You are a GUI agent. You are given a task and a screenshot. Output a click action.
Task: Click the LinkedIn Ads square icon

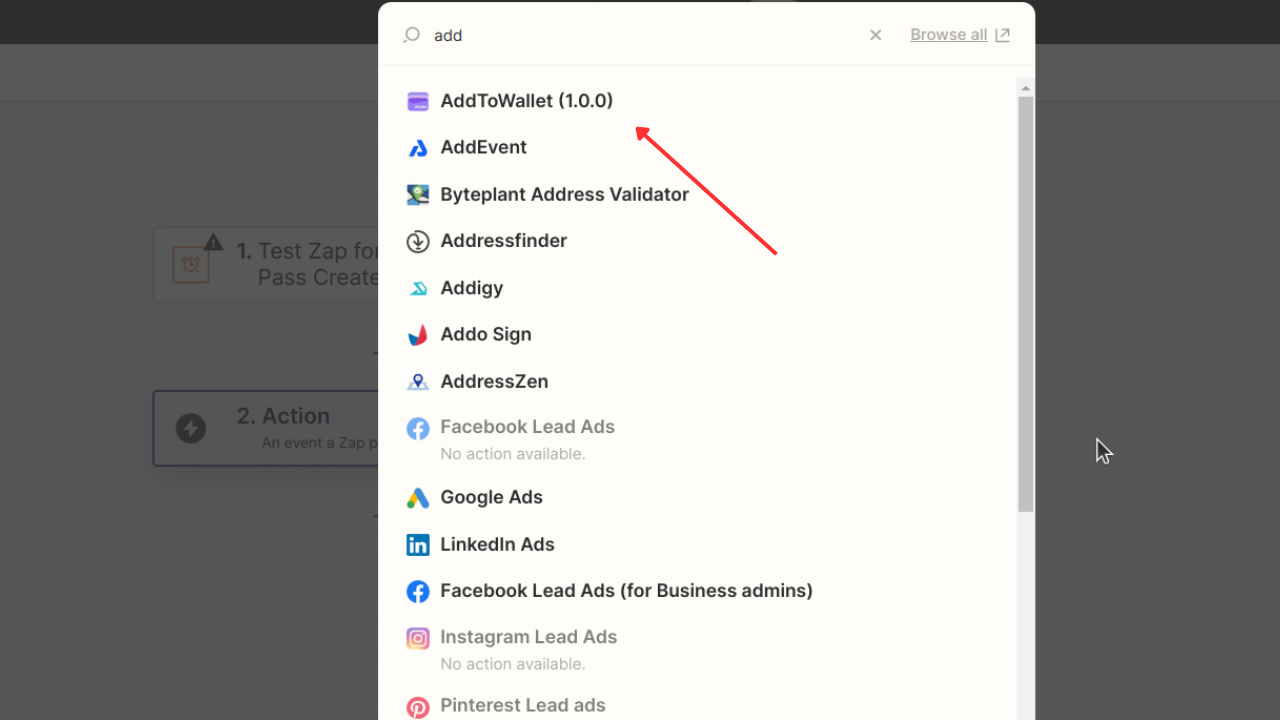[418, 544]
